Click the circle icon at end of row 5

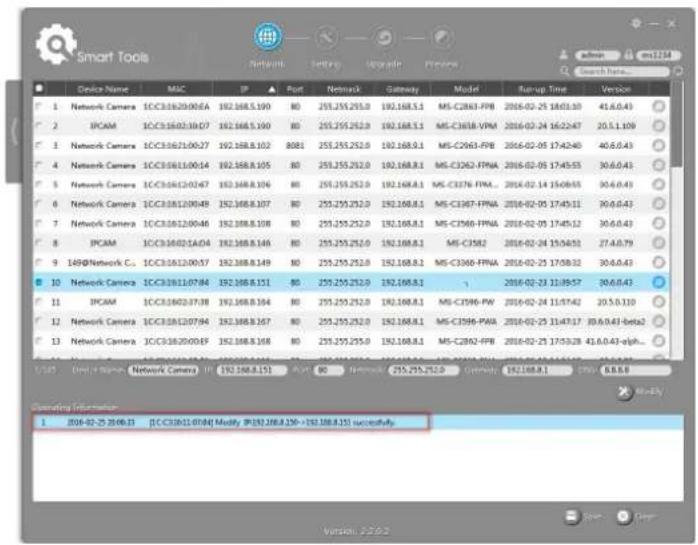659,184
